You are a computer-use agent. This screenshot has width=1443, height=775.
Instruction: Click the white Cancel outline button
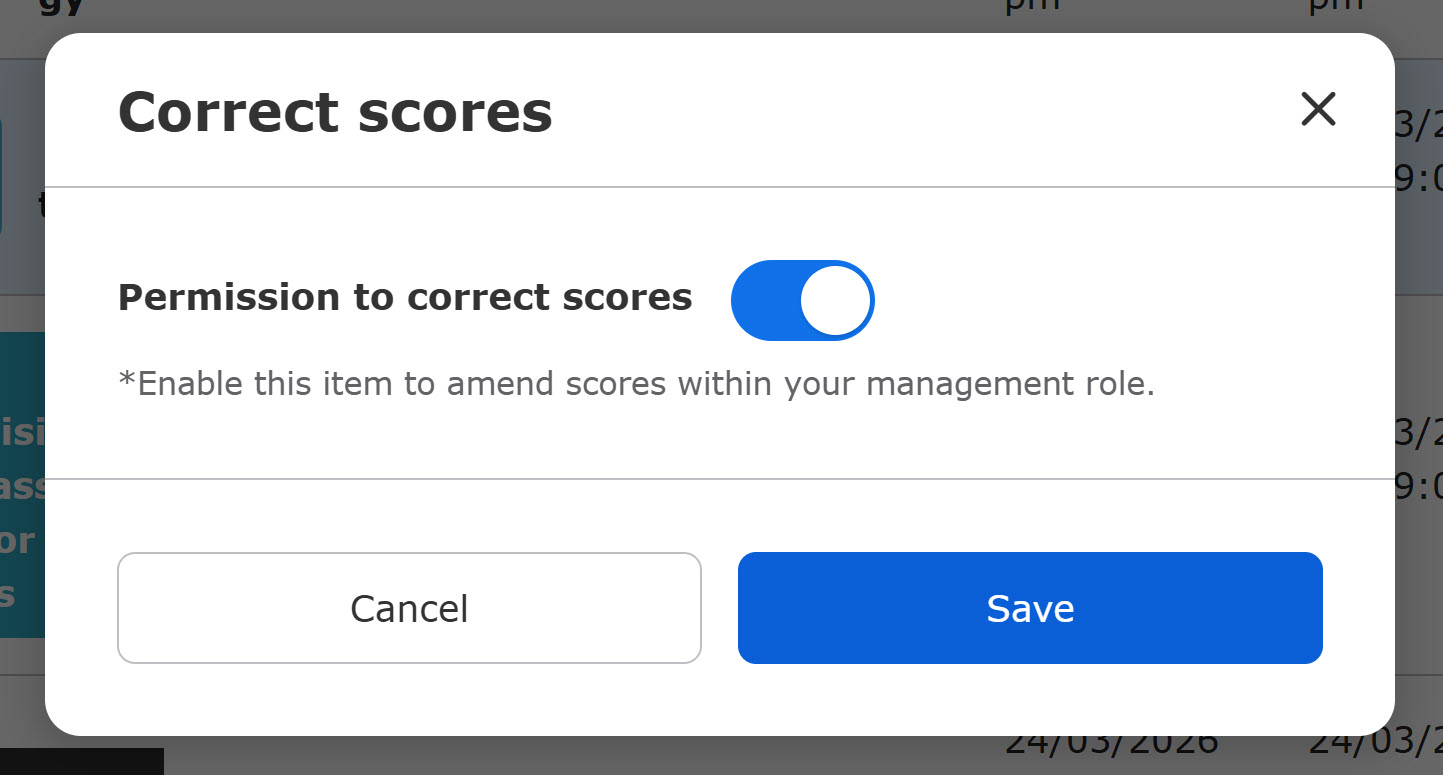409,608
